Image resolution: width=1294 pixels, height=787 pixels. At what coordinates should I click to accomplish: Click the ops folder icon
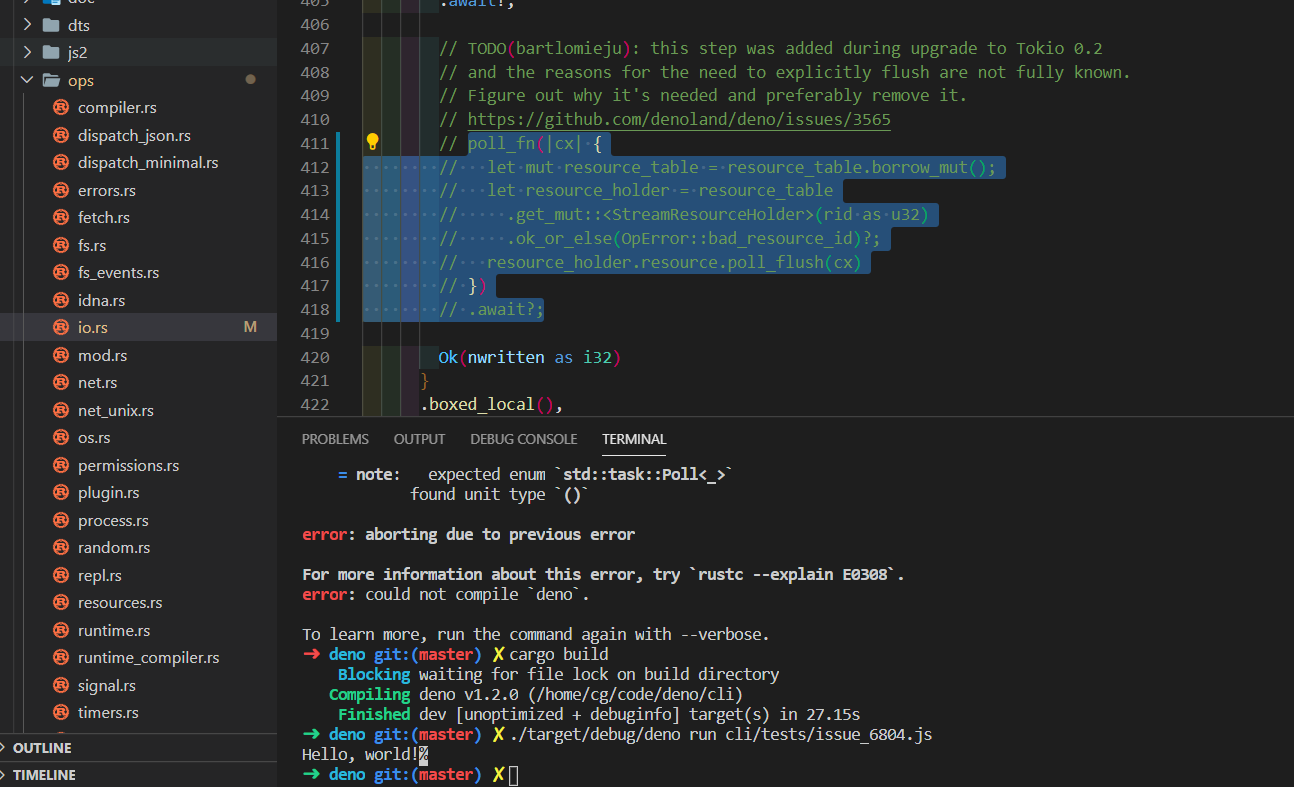tap(52, 80)
